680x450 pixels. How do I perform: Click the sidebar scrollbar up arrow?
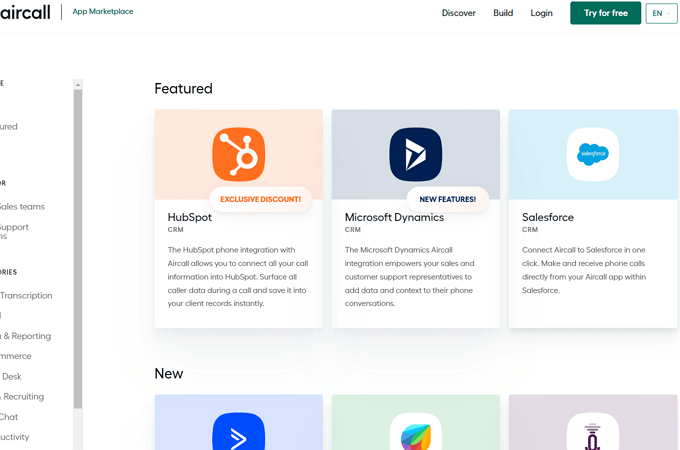click(78, 85)
